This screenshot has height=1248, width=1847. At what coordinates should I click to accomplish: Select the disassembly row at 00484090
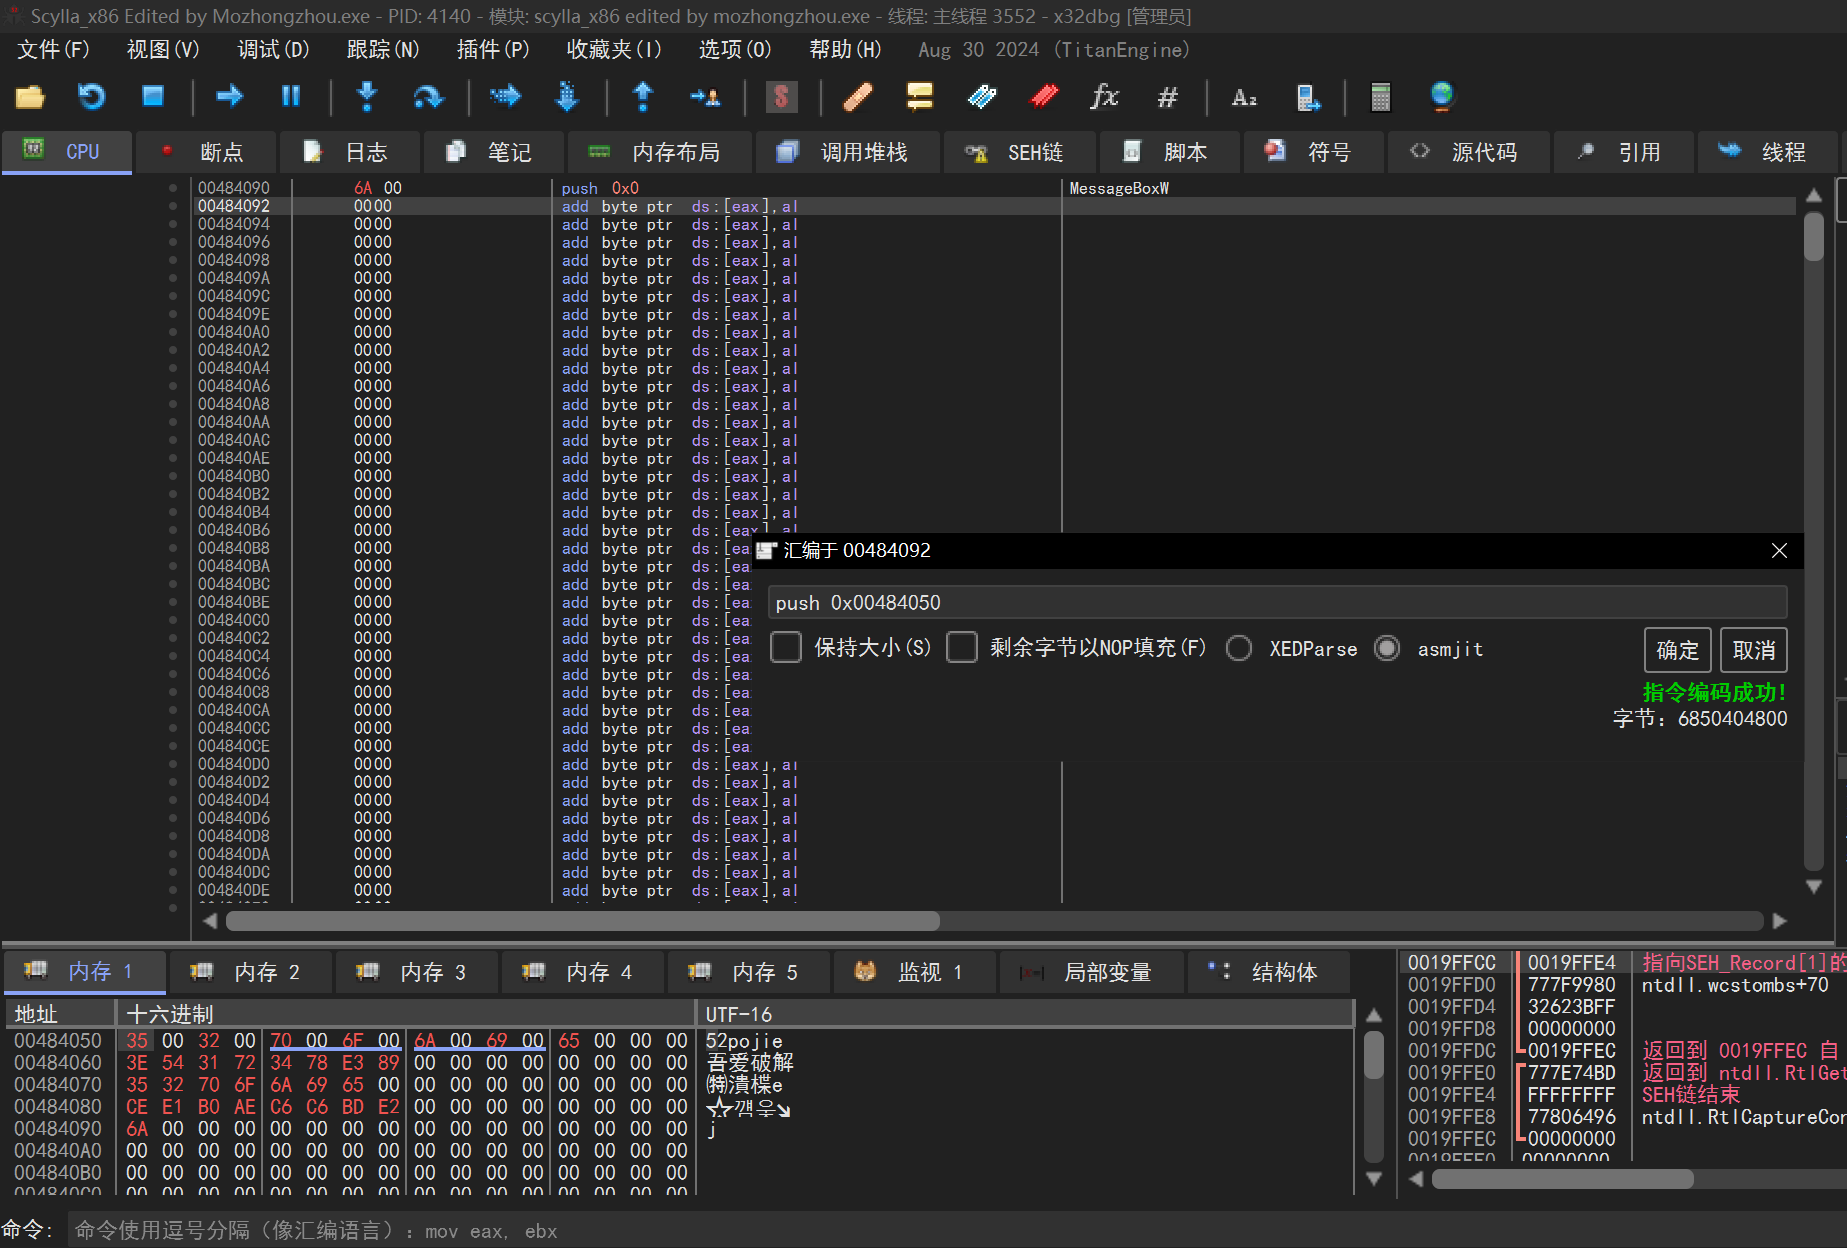[996, 188]
